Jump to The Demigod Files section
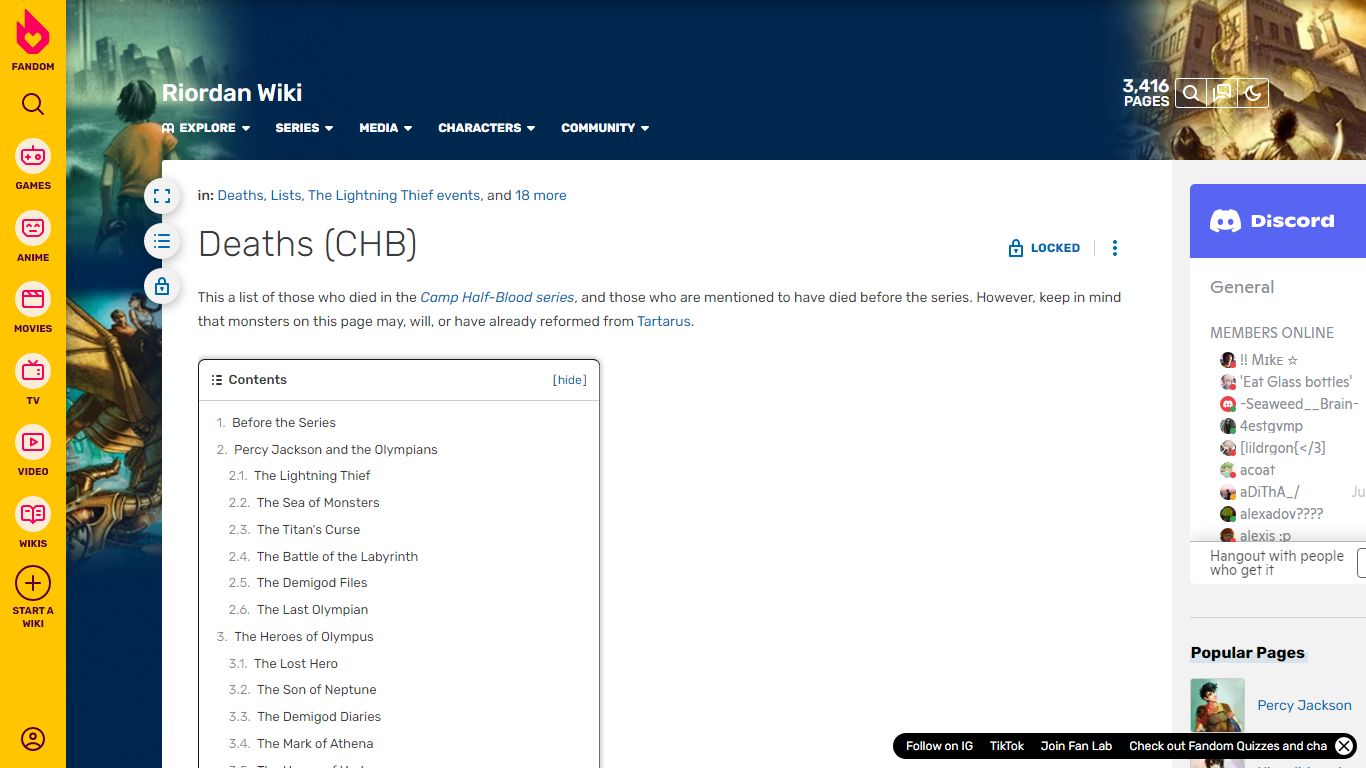The height and width of the screenshot is (768, 1366). [312, 582]
